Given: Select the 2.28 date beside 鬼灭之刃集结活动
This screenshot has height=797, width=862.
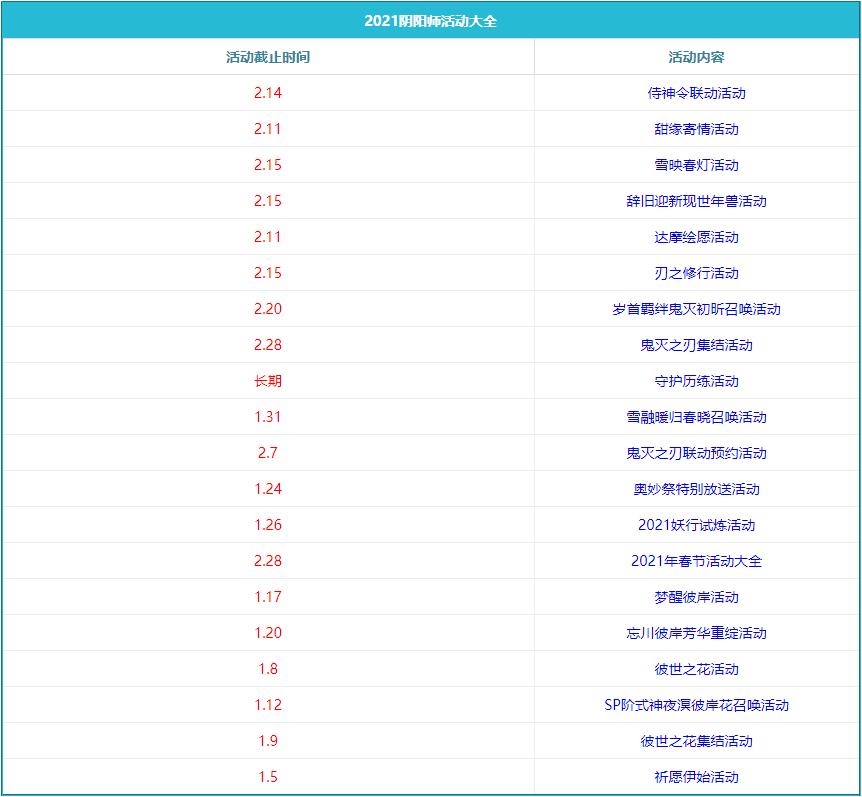Looking at the screenshot, I should pos(268,345).
